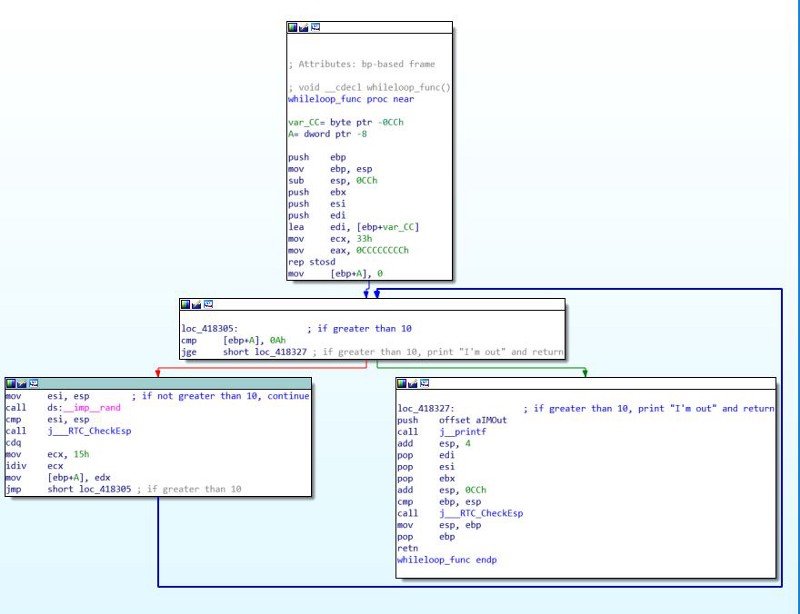Select the 'idiv ecx' instruction
The height and width of the screenshot is (614, 800).
pyautogui.click(x=34, y=466)
